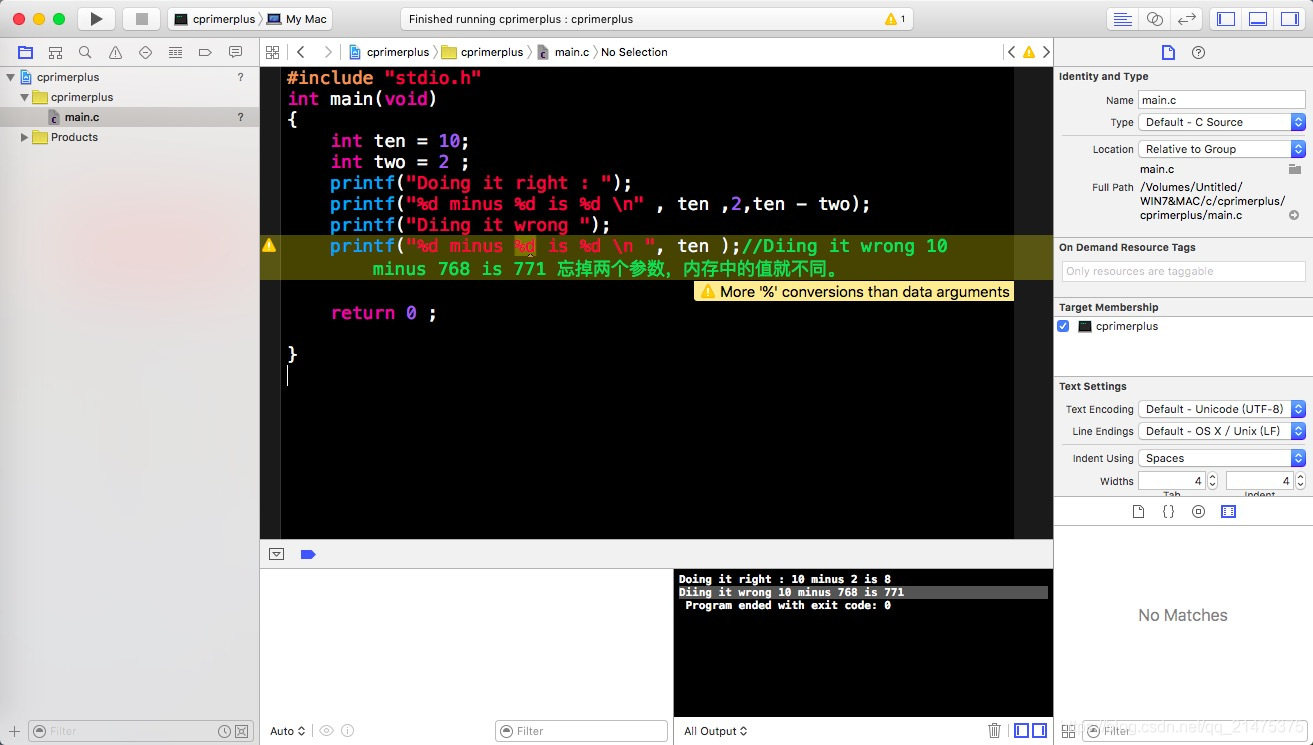Select cprimerplus scheme in toolbar
Image resolution: width=1313 pixels, height=745 pixels.
(215, 19)
